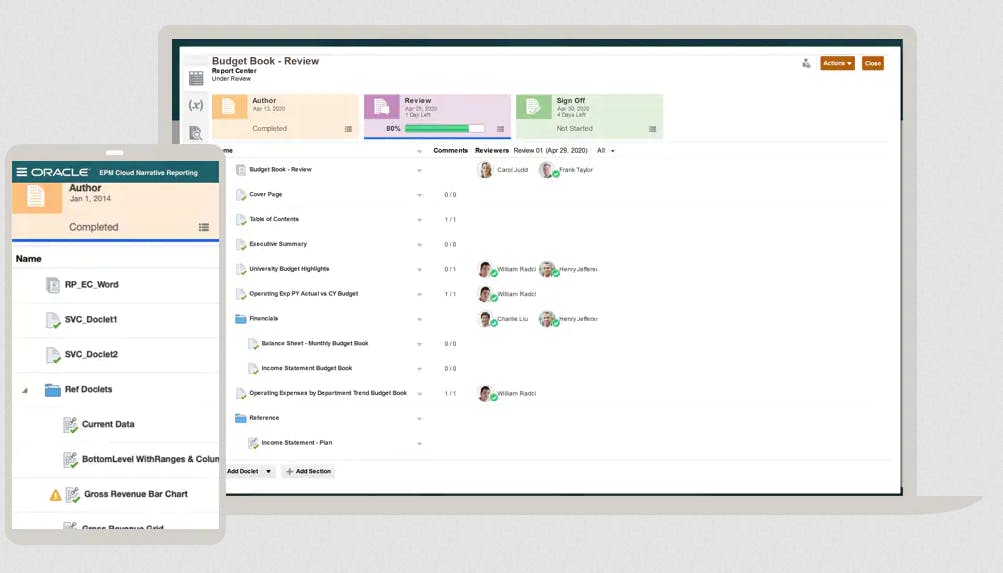Open the Cover Page row dropdown arrow
The width and height of the screenshot is (1003, 573).
coord(420,195)
